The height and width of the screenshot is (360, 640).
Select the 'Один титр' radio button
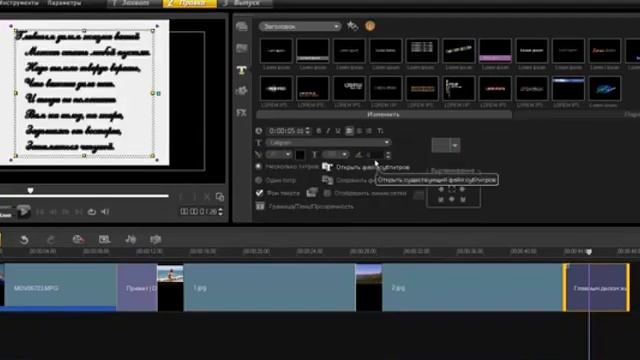(258, 180)
